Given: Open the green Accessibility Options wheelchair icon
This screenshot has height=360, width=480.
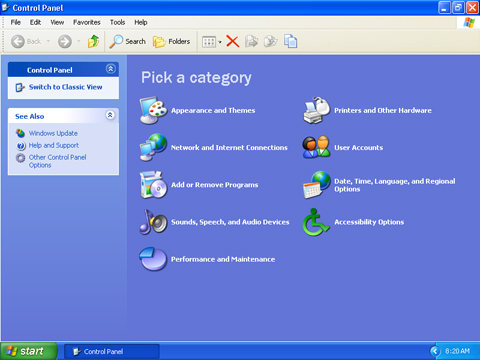Looking at the screenshot, I should click(x=316, y=222).
